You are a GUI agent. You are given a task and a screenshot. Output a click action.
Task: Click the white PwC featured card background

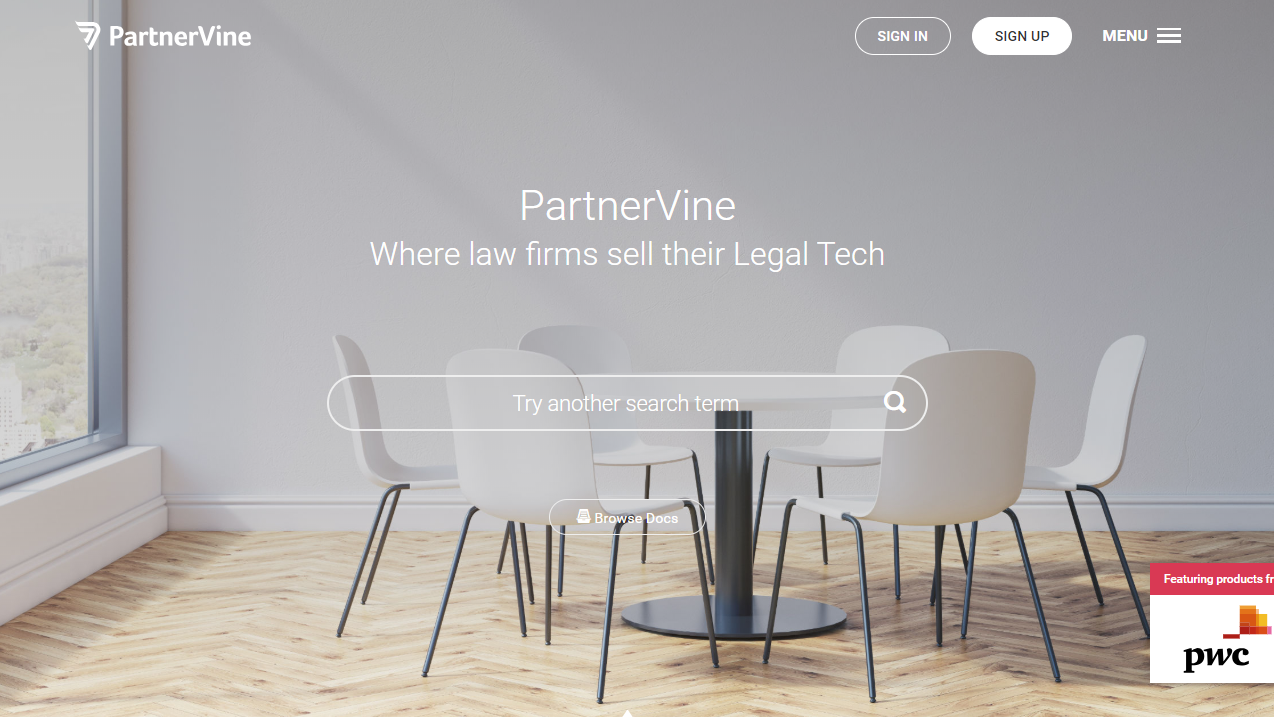1212,639
